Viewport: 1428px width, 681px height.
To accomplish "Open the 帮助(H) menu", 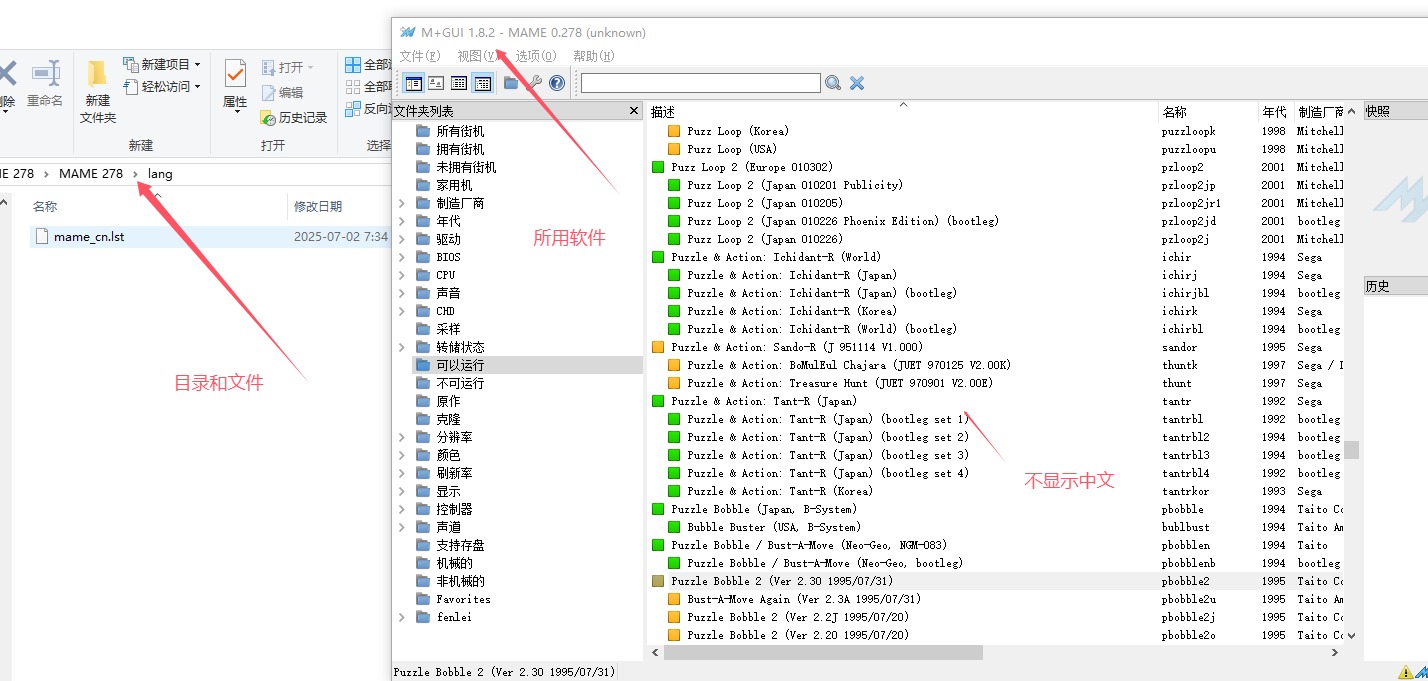I will pyautogui.click(x=594, y=56).
